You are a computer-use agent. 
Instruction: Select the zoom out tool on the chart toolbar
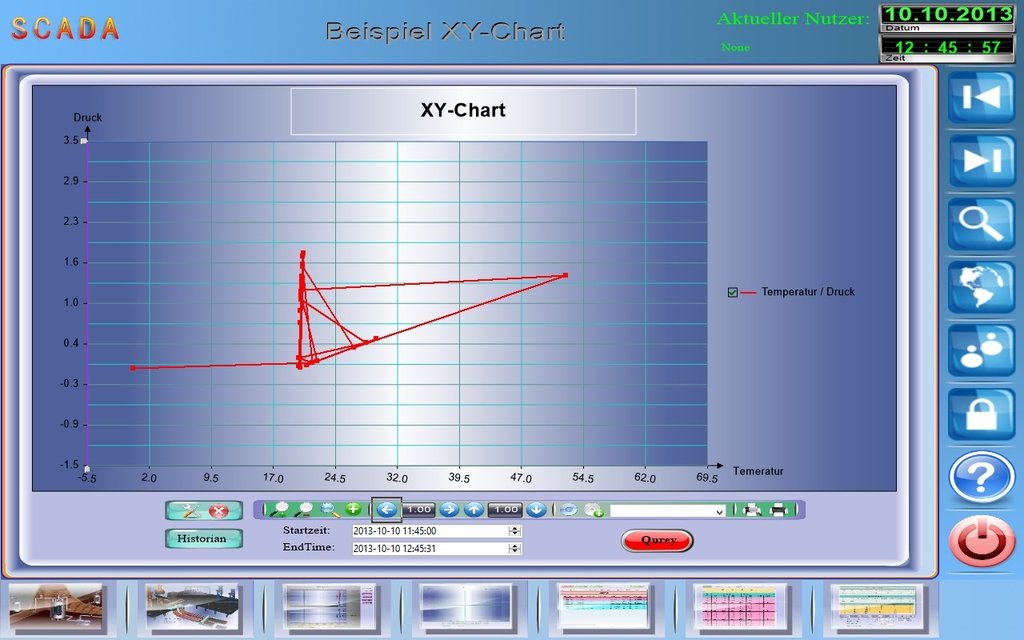[304, 509]
